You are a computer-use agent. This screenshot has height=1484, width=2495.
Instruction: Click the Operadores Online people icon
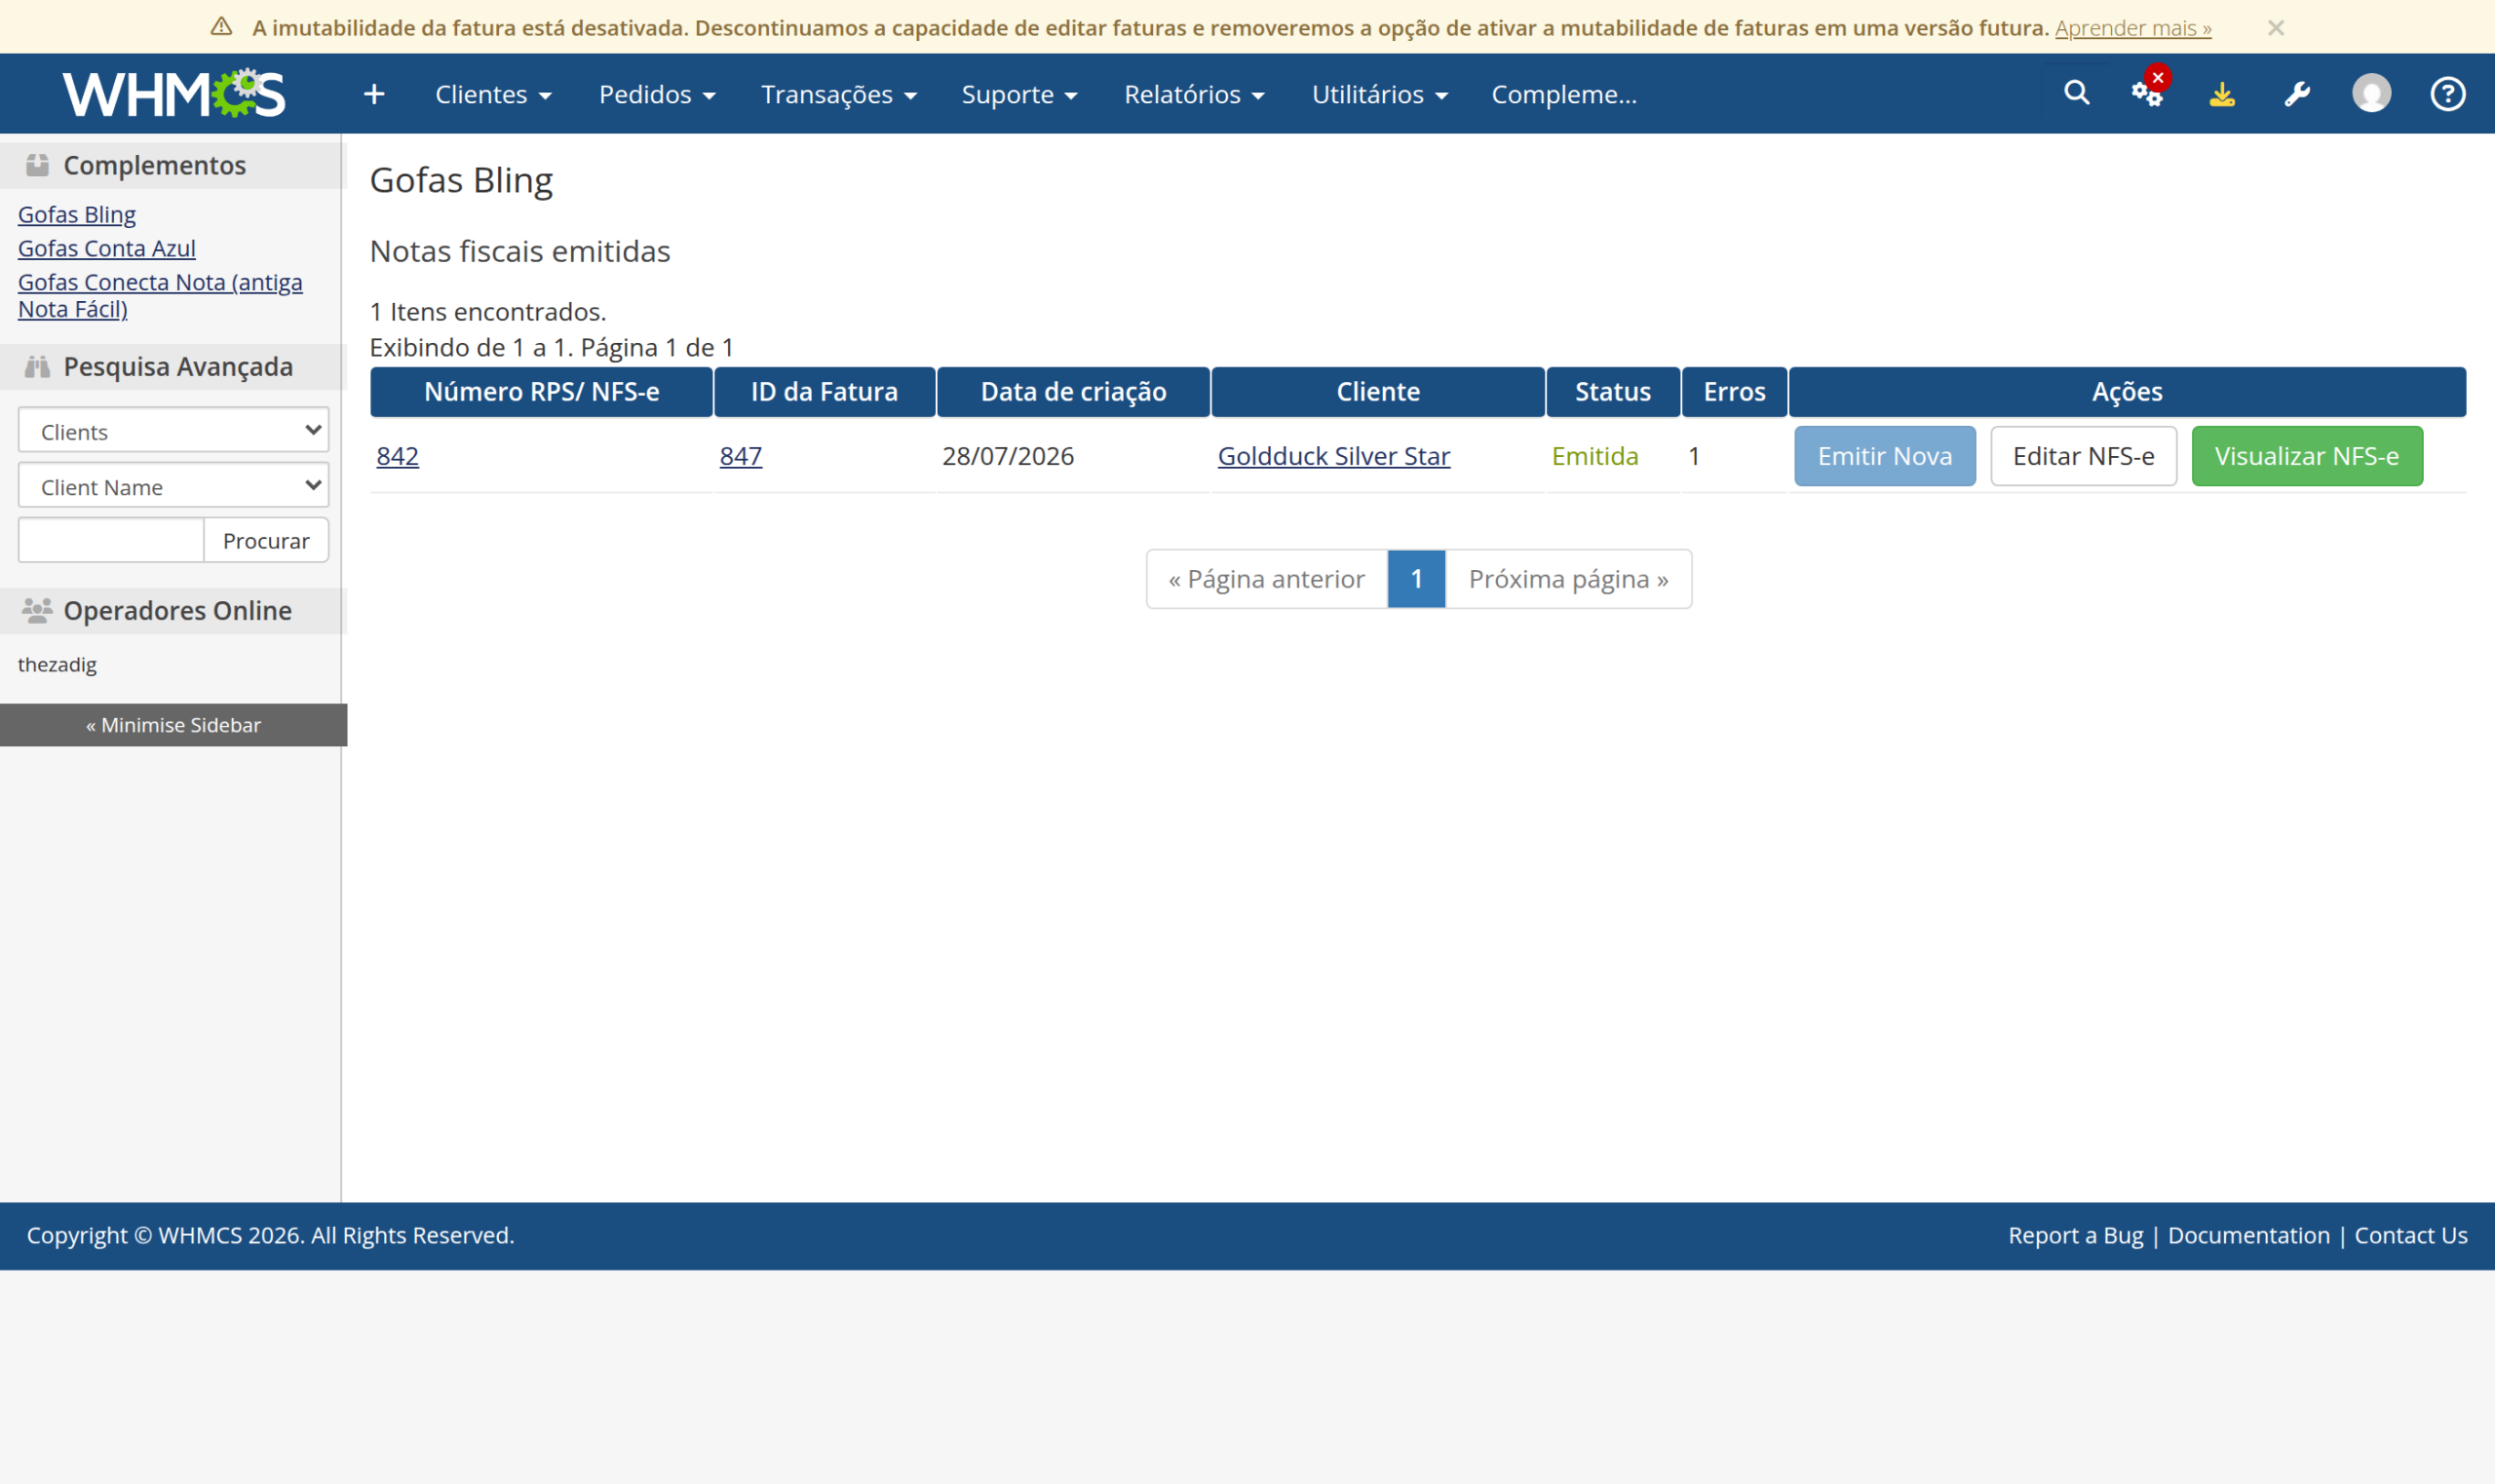tap(37, 610)
